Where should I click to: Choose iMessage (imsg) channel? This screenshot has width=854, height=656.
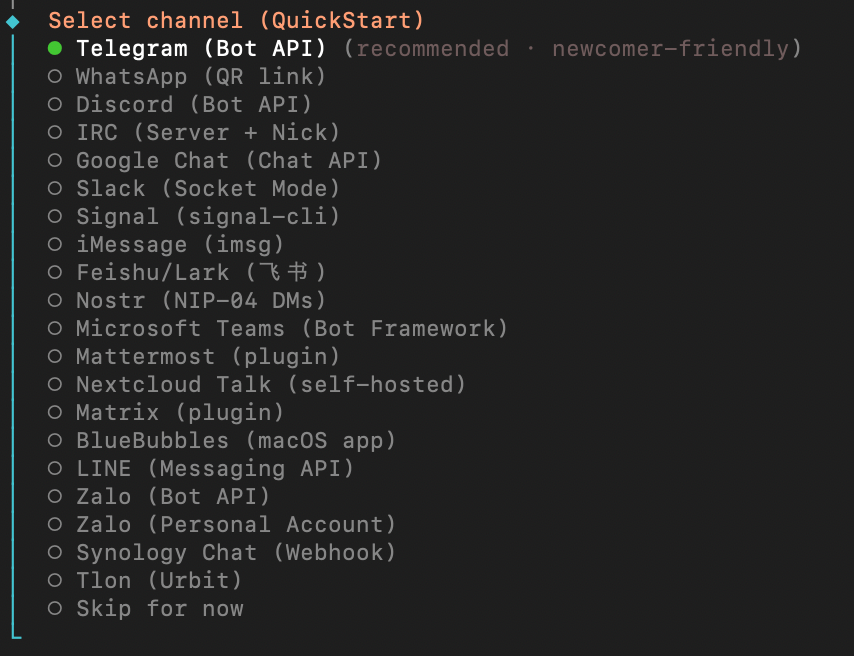[180, 244]
